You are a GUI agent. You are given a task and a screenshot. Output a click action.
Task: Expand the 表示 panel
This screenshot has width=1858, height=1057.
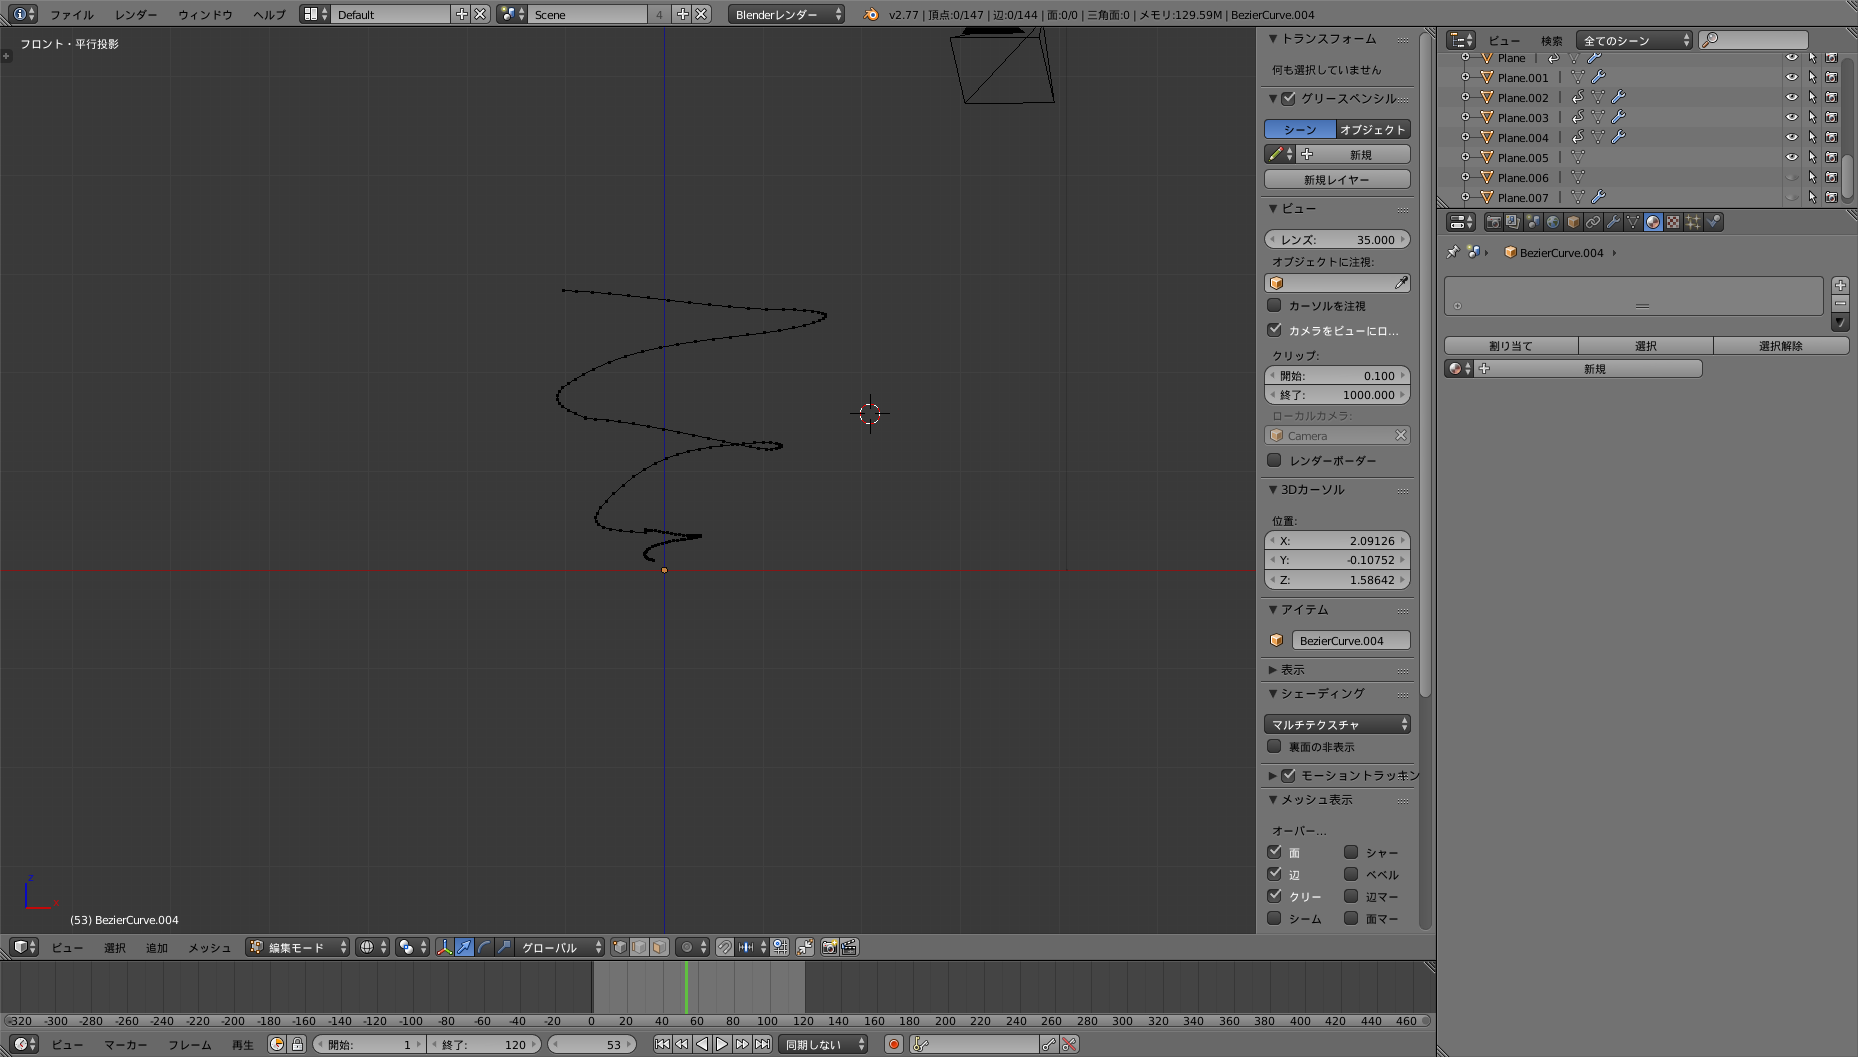(1292, 669)
